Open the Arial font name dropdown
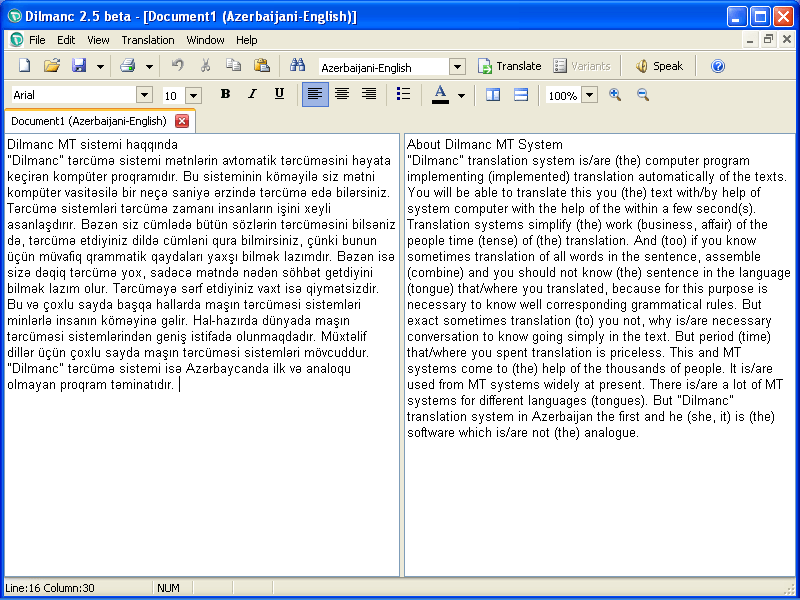The image size is (800, 600). click(144, 95)
